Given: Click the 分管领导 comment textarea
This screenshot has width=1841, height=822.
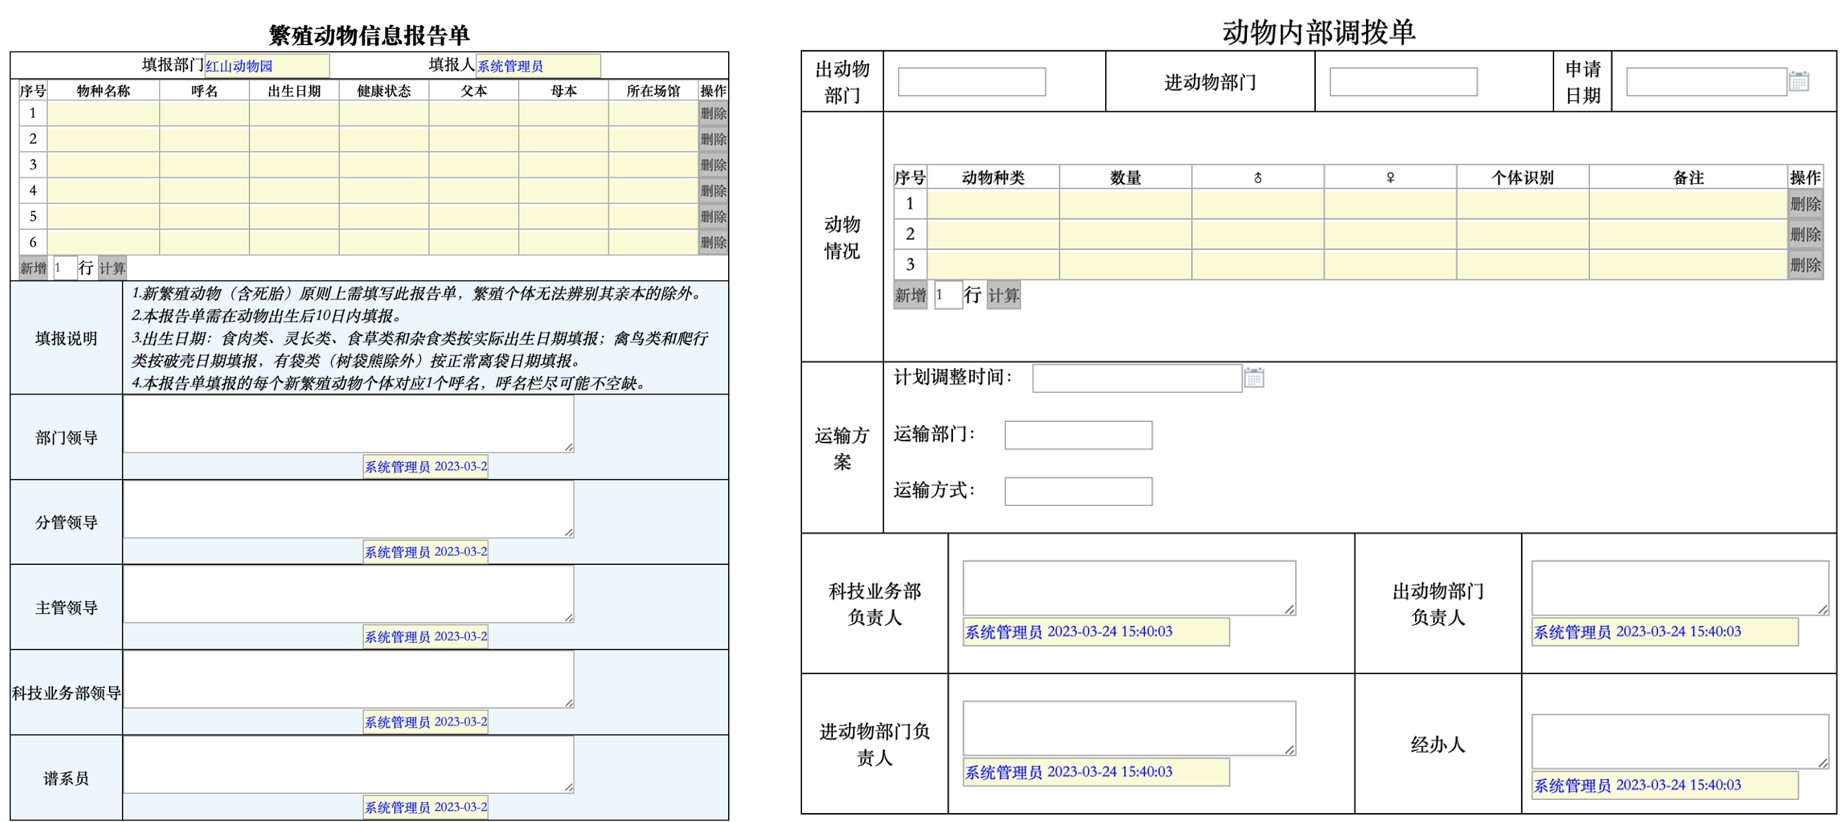Looking at the screenshot, I should point(349,510).
